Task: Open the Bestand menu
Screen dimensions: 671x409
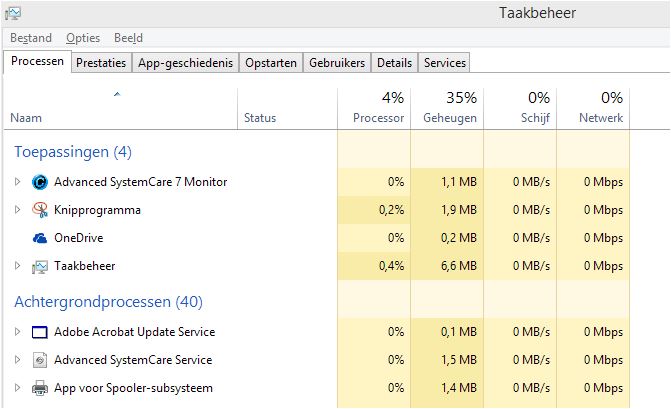Action: click(31, 38)
